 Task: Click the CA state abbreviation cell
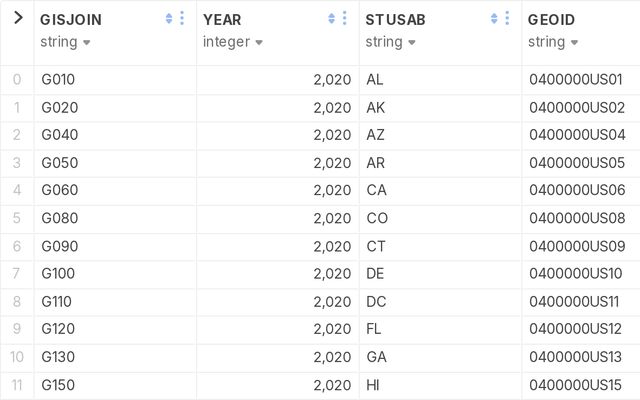coord(376,190)
